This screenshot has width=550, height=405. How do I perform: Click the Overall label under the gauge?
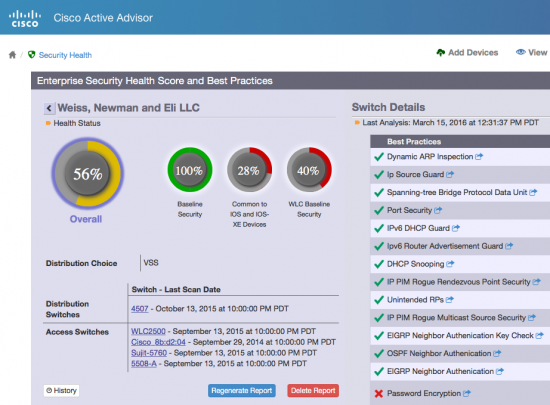[86, 219]
